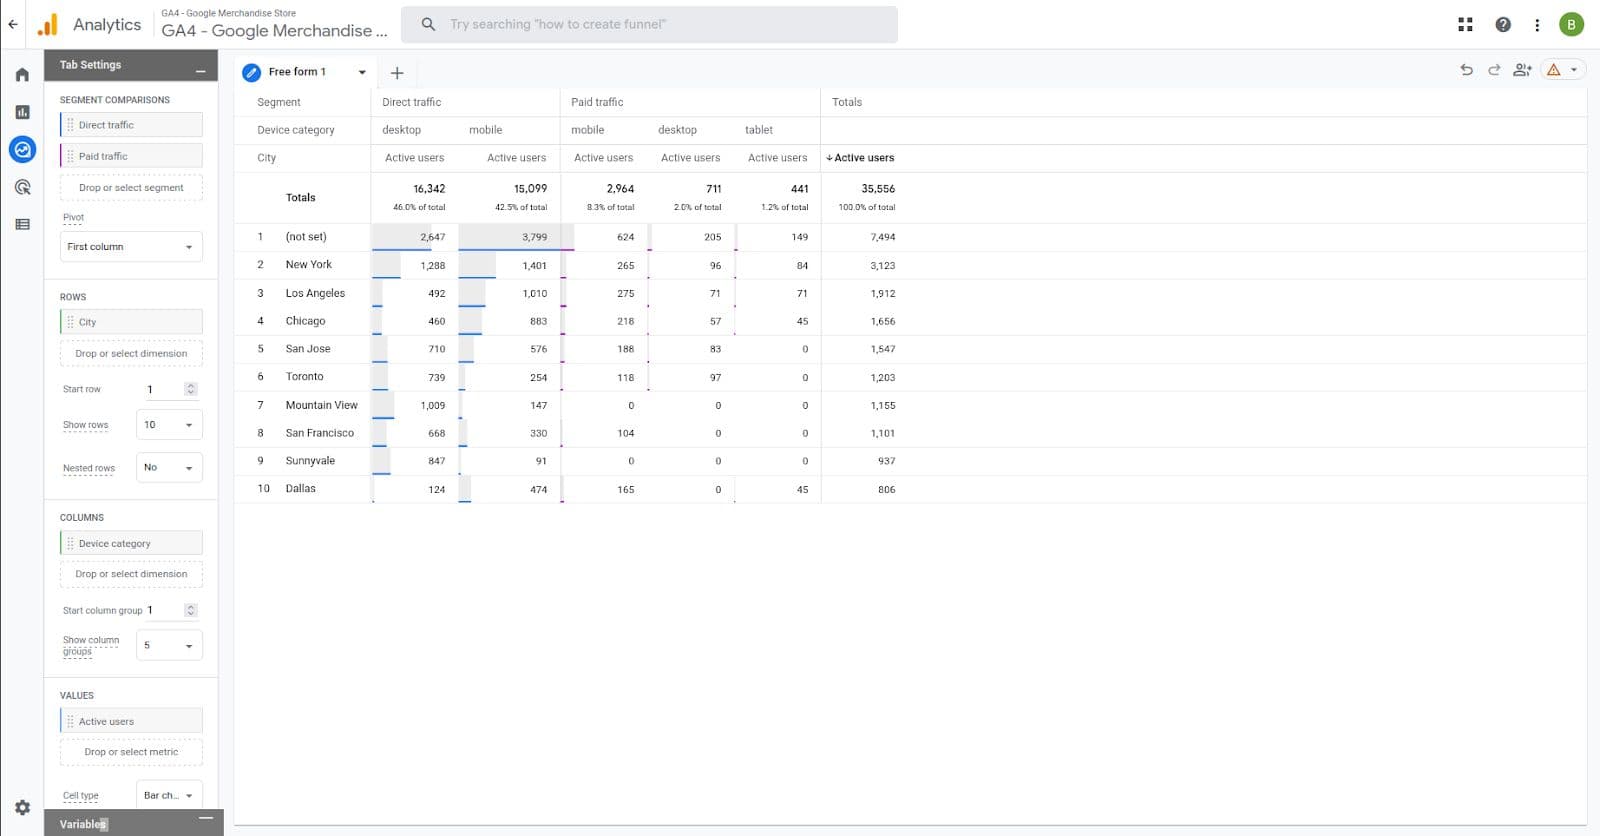Minimize the Tab Settings panel

(201, 70)
